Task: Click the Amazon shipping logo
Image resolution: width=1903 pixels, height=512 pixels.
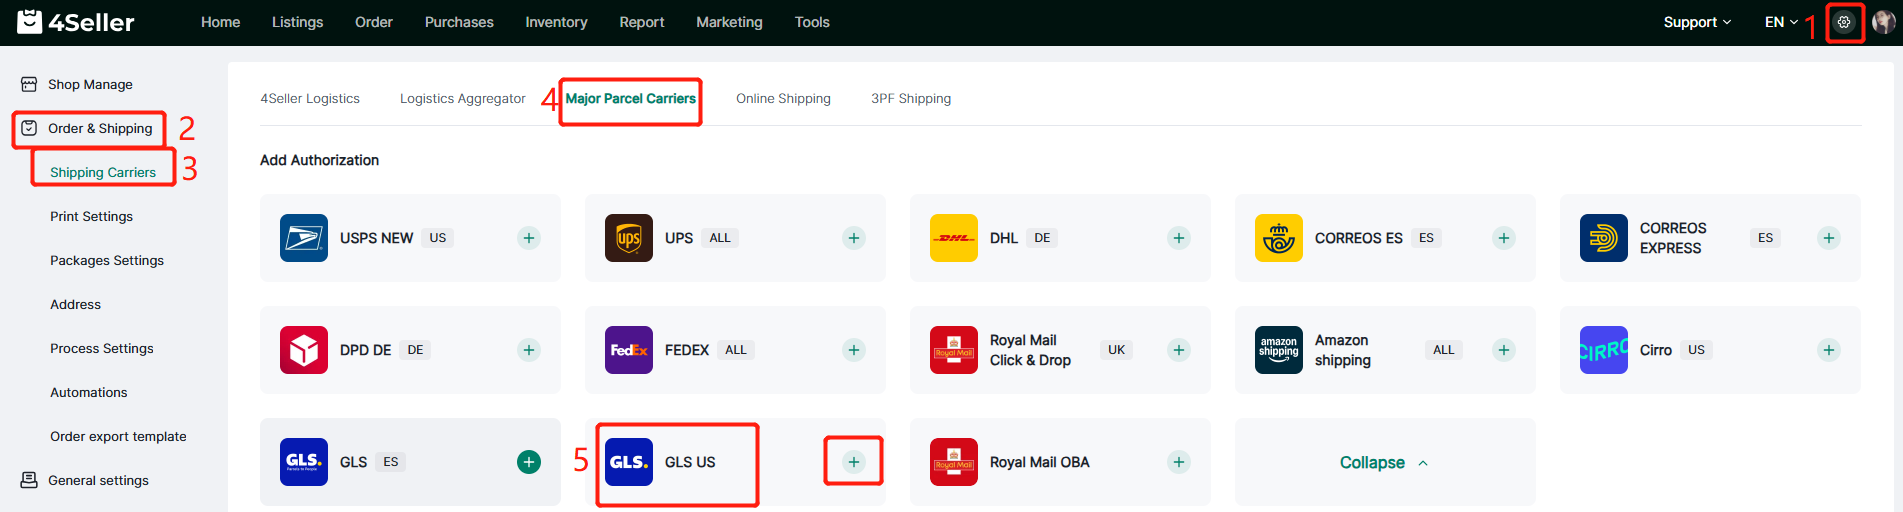Action: [1279, 350]
